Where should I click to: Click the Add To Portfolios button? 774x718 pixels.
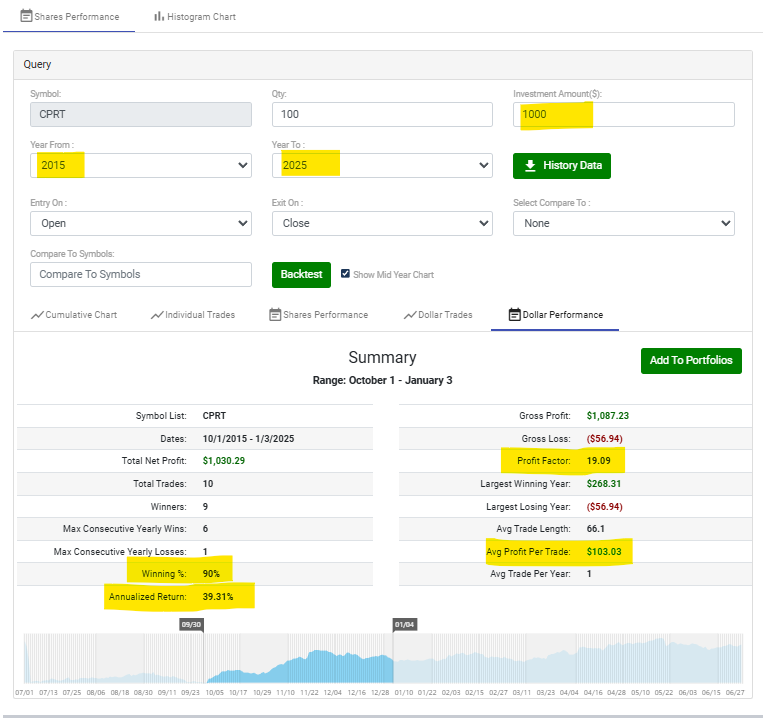coord(690,361)
